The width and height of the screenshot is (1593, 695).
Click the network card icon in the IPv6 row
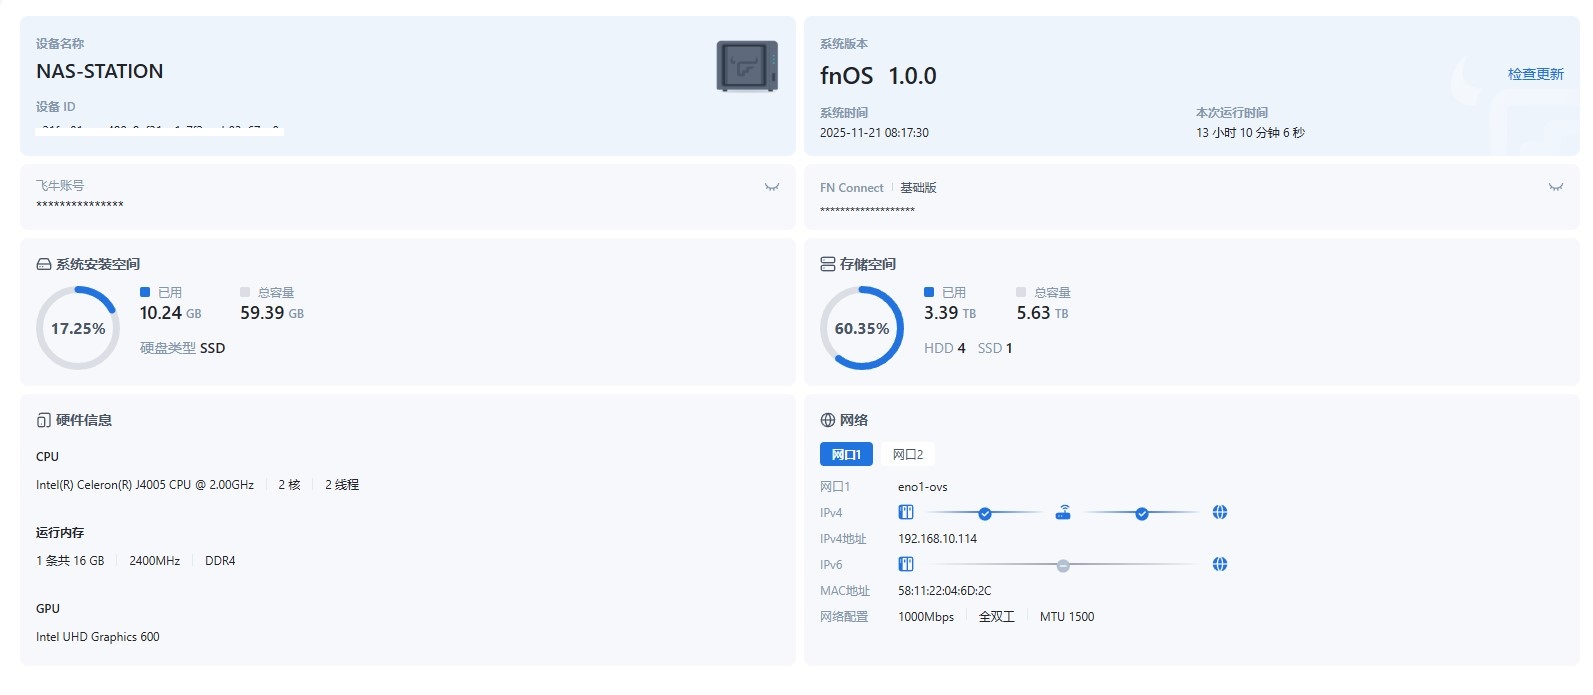pos(906,564)
